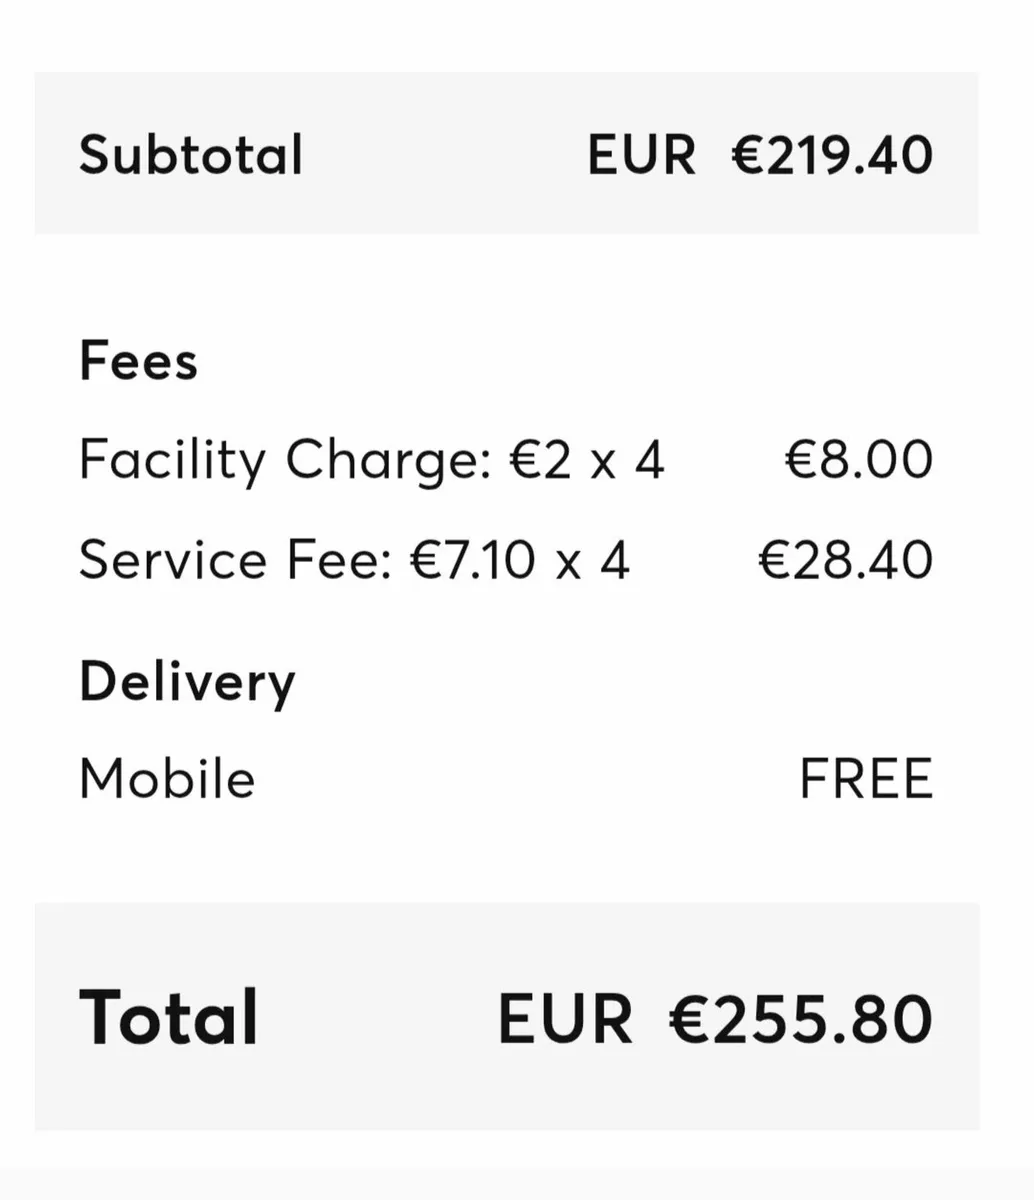
Task: Click the bold Total label
Action: [x=168, y=1018]
